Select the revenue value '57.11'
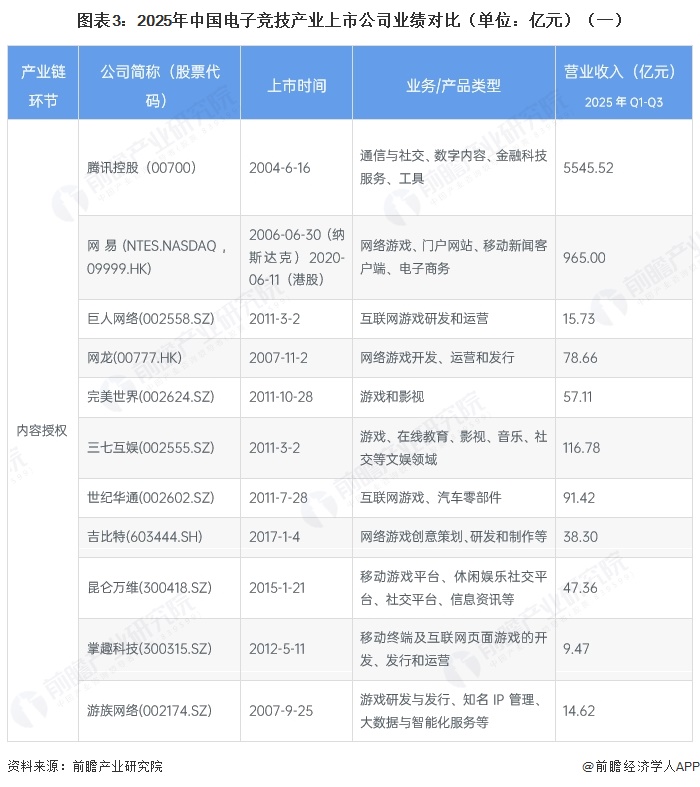The width and height of the screenshot is (700, 787). point(578,397)
